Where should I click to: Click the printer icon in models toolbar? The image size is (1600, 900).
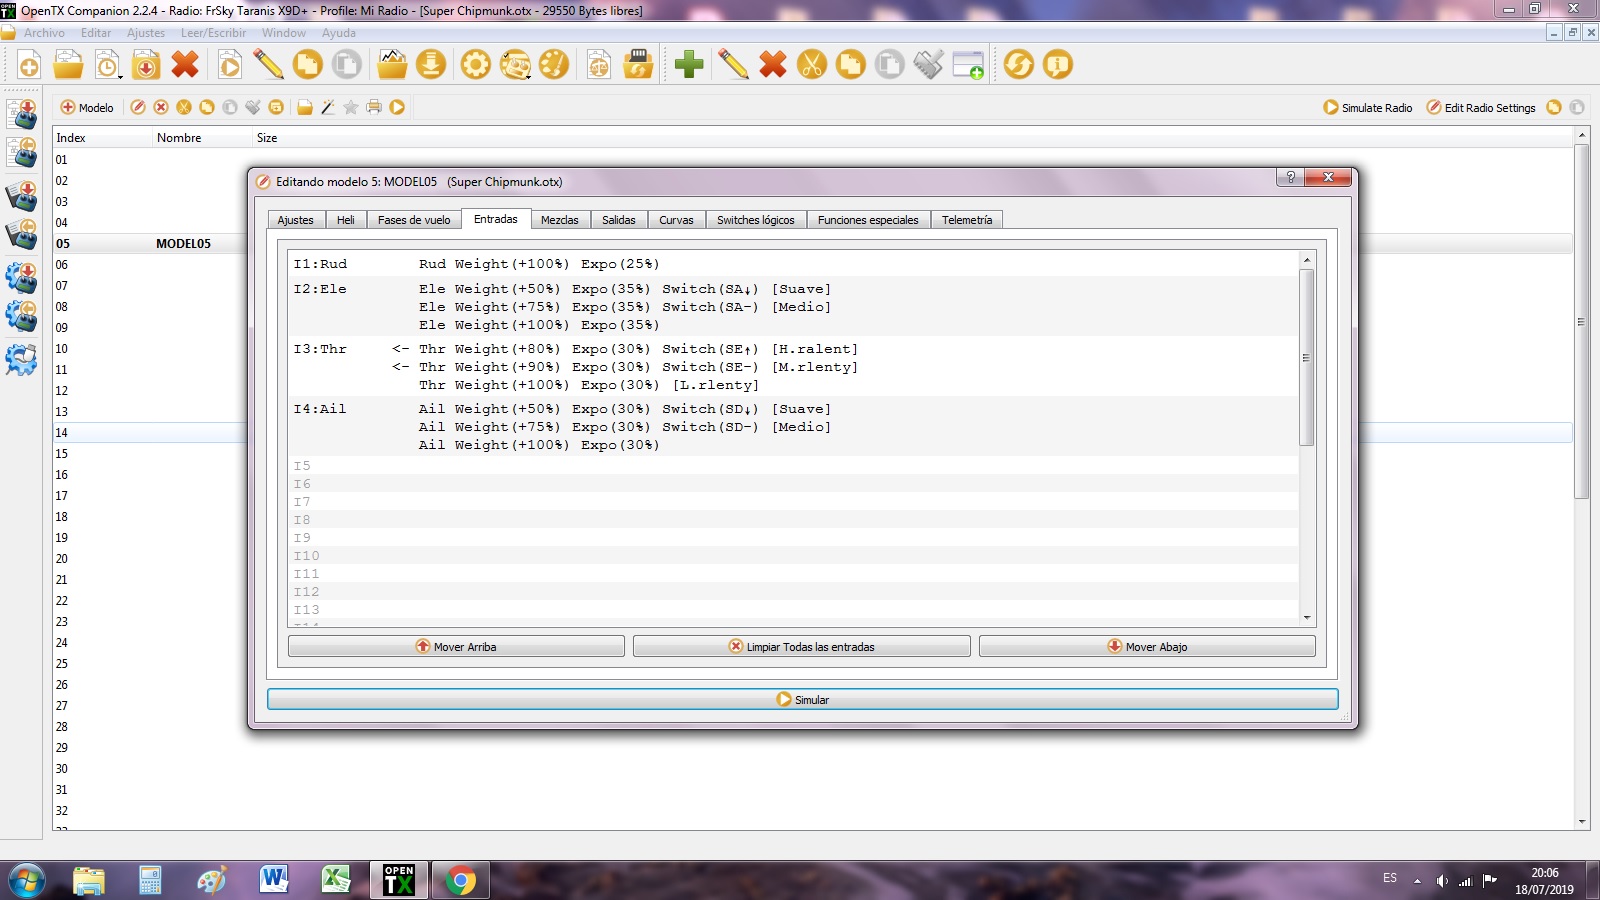click(374, 108)
